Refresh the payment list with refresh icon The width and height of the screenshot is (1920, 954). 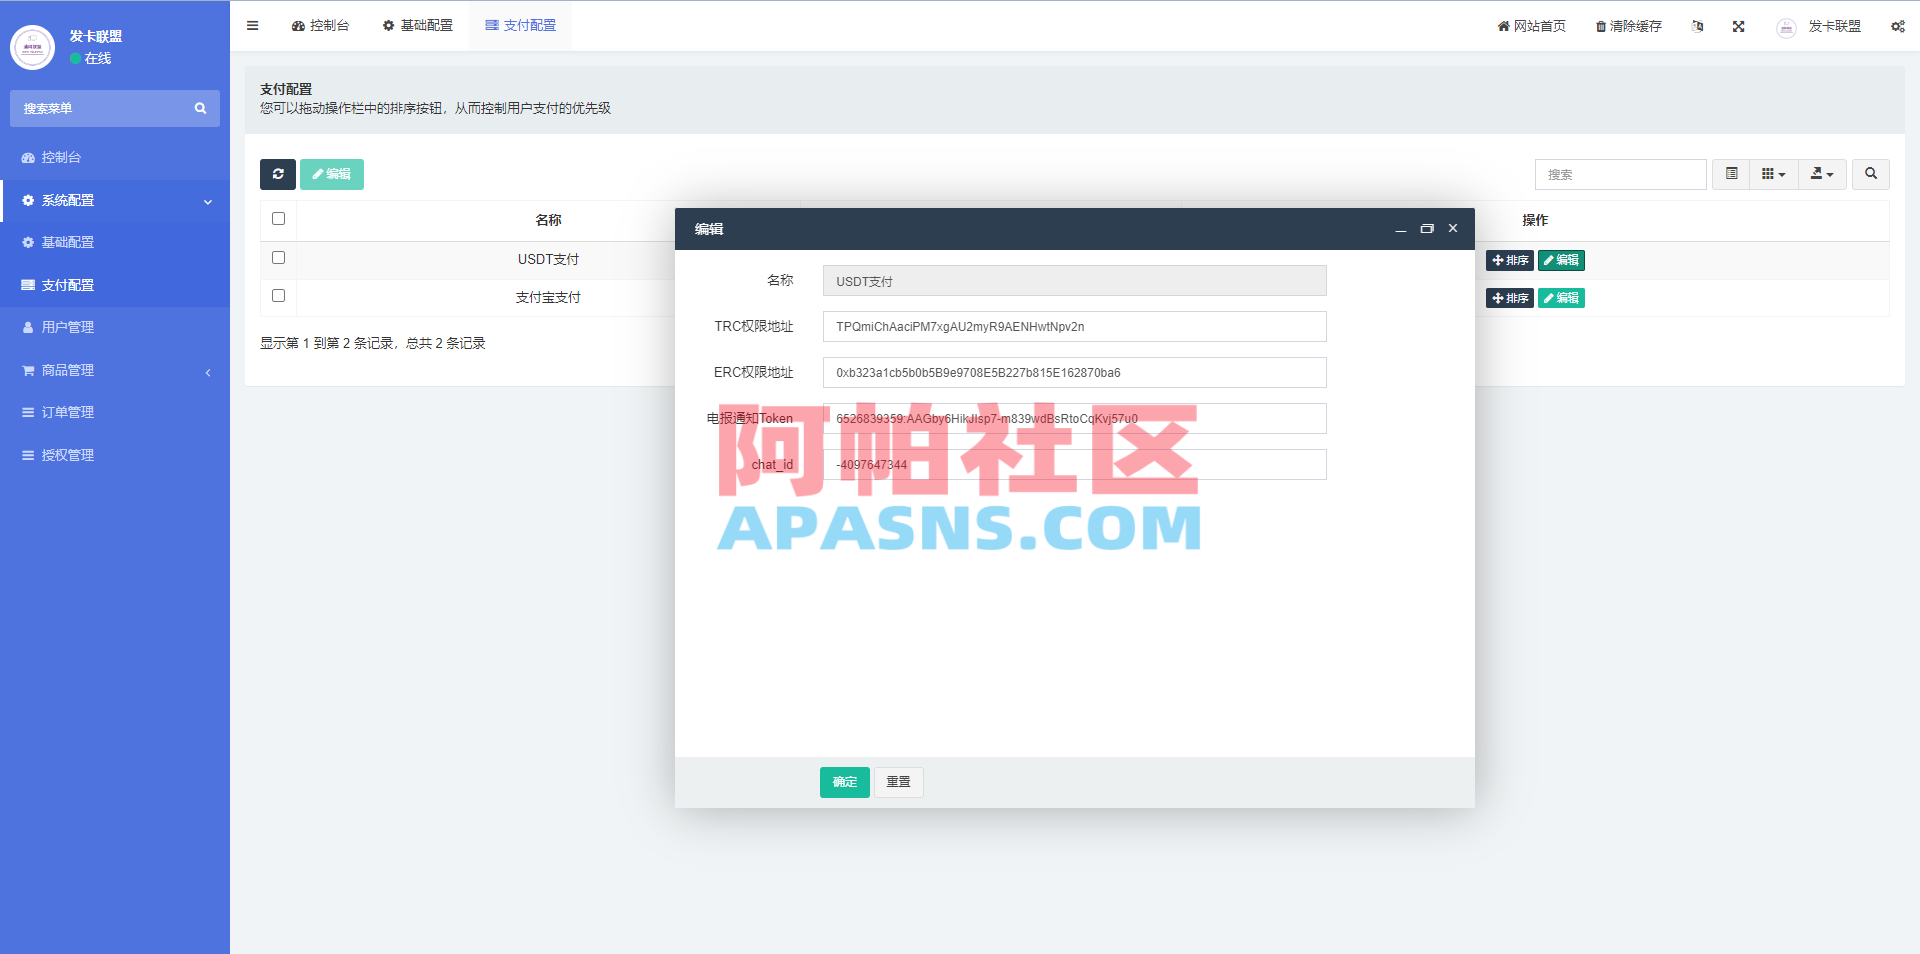[x=278, y=174]
